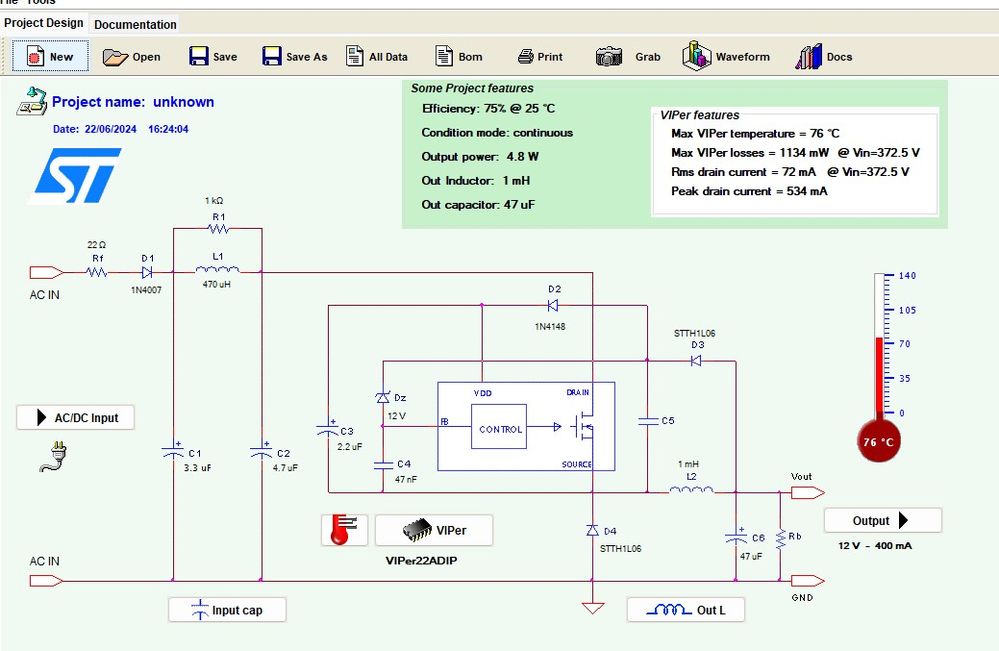The image size is (999, 651).
Task: Print the project
Action: pos(539,56)
